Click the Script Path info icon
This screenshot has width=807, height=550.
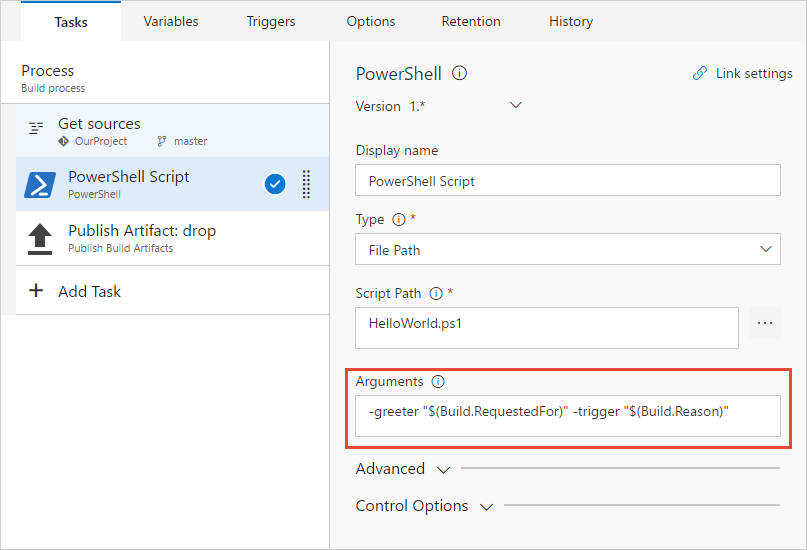coord(435,293)
